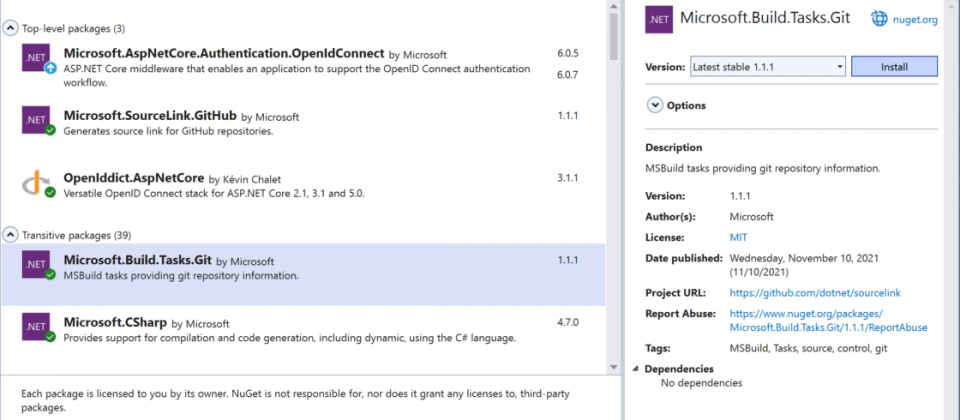Viewport: 960px width, 420px height.
Task: Click available version 6.0.7 of OpenIdConnect
Action: pos(568,75)
